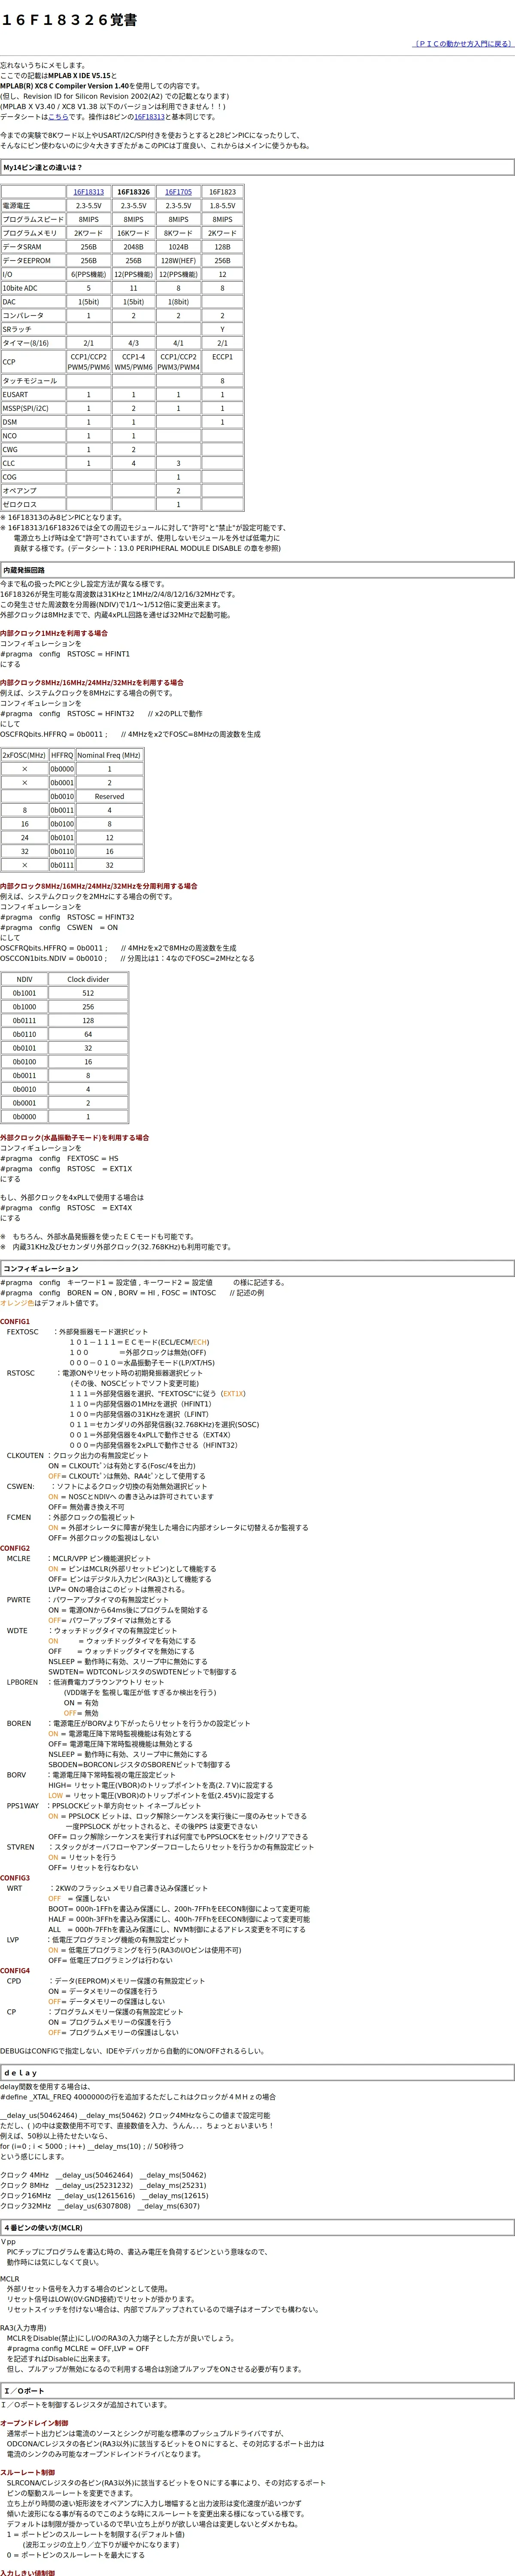The height and width of the screenshot is (2576, 515).
Task: Click the 0b1001 cell in NDIV table
Action: pos(24,993)
